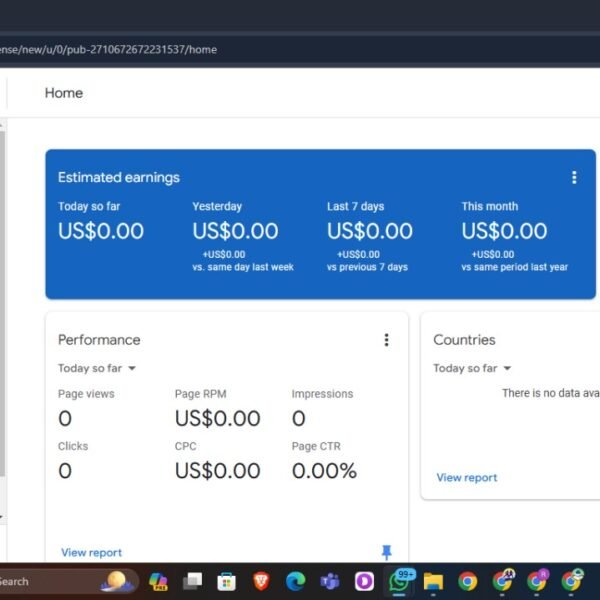600x600 pixels.
Task: Click the 'Last 7 days' earnings label
Action: click(355, 206)
